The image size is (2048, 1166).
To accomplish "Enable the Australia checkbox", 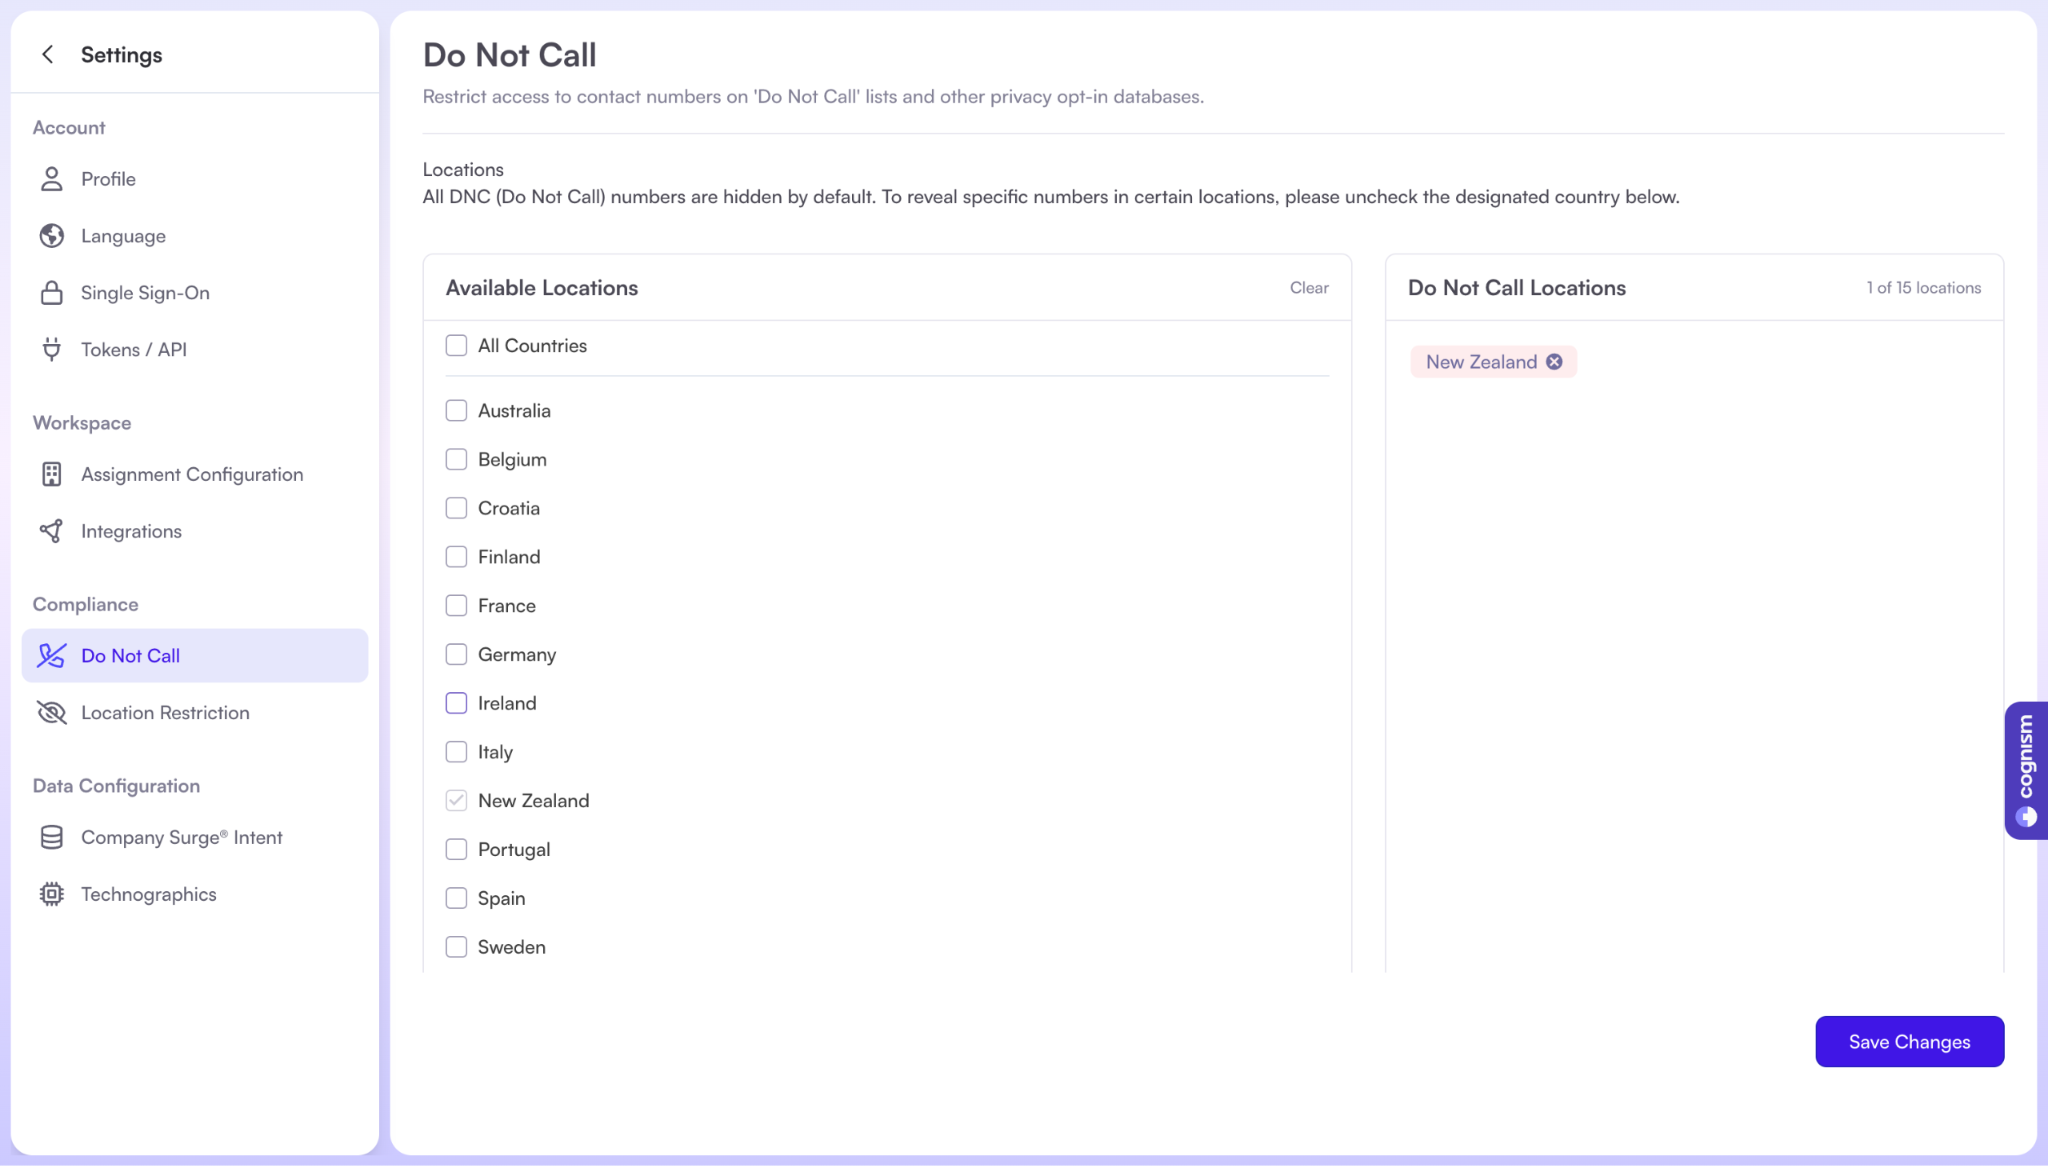I will (x=456, y=411).
